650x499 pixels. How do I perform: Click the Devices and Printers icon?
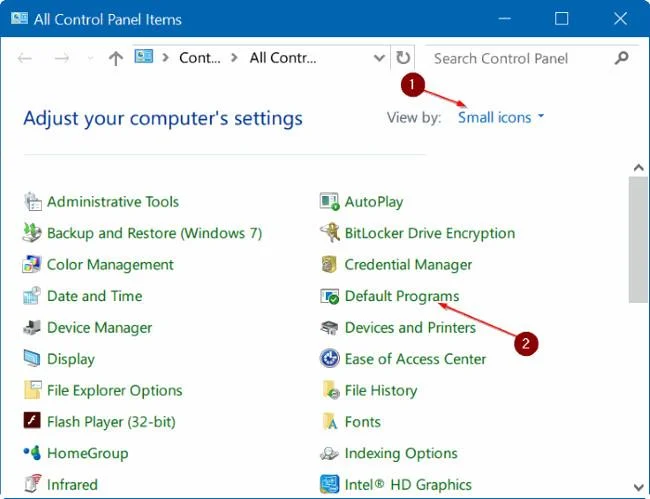click(x=330, y=327)
